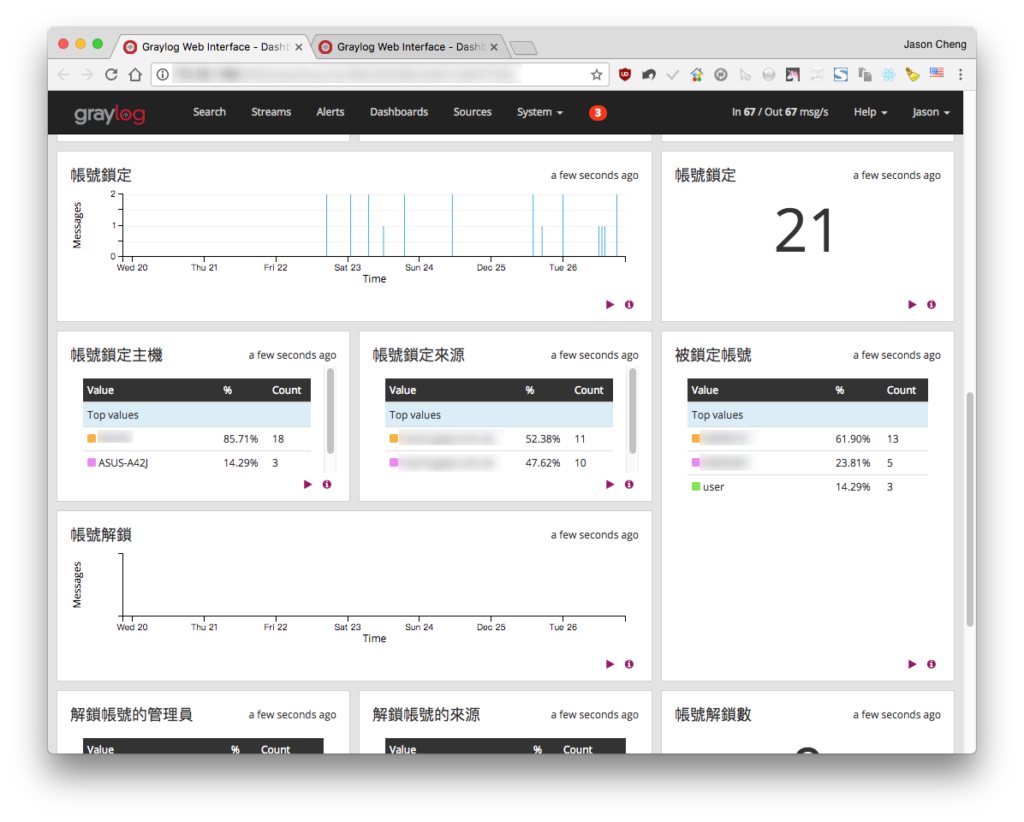Replay search for the 帳號鎖定主機 widget
The image size is (1024, 822).
tap(308, 484)
